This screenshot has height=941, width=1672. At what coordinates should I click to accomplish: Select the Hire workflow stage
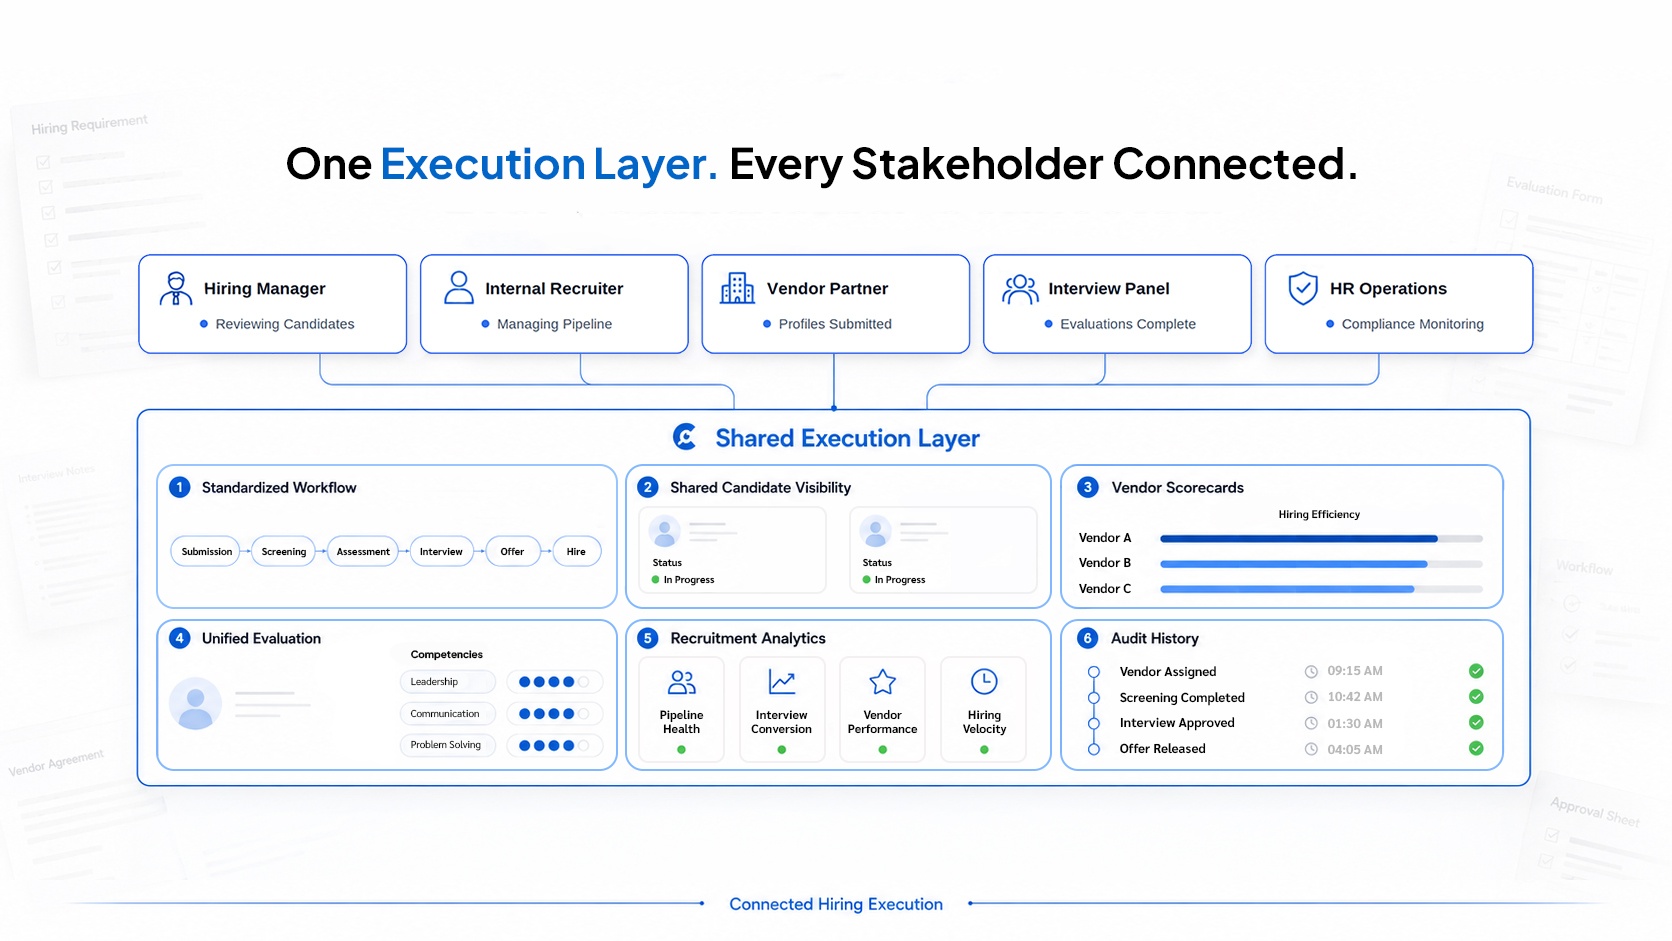[576, 551]
